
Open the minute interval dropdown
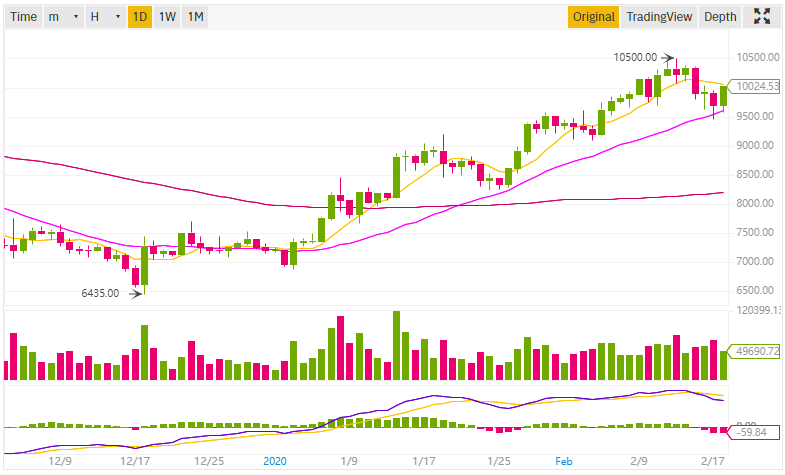pyautogui.click(x=64, y=17)
